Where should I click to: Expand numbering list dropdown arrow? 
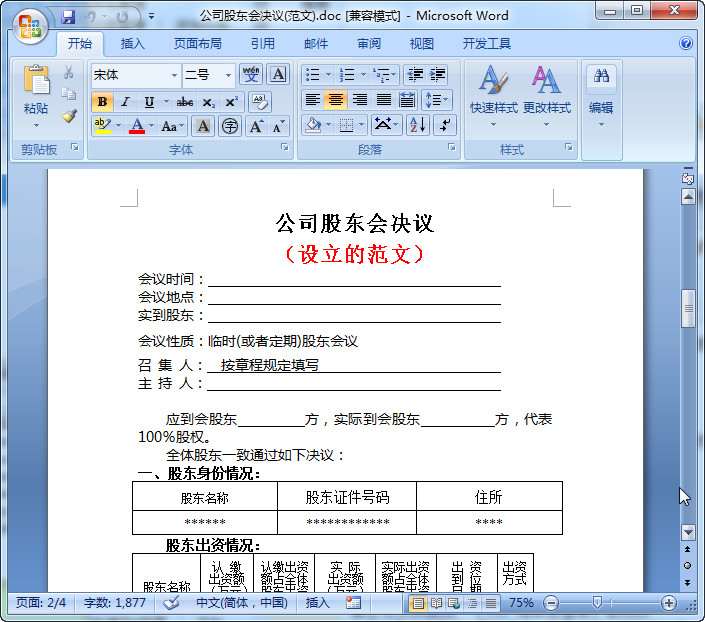pyautogui.click(x=363, y=75)
